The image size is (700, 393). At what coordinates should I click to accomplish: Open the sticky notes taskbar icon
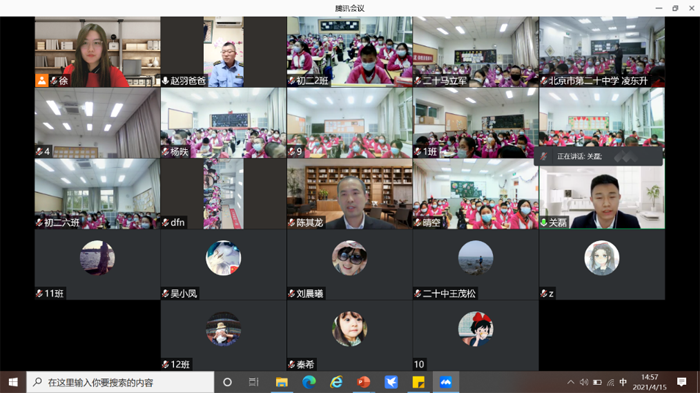click(418, 382)
